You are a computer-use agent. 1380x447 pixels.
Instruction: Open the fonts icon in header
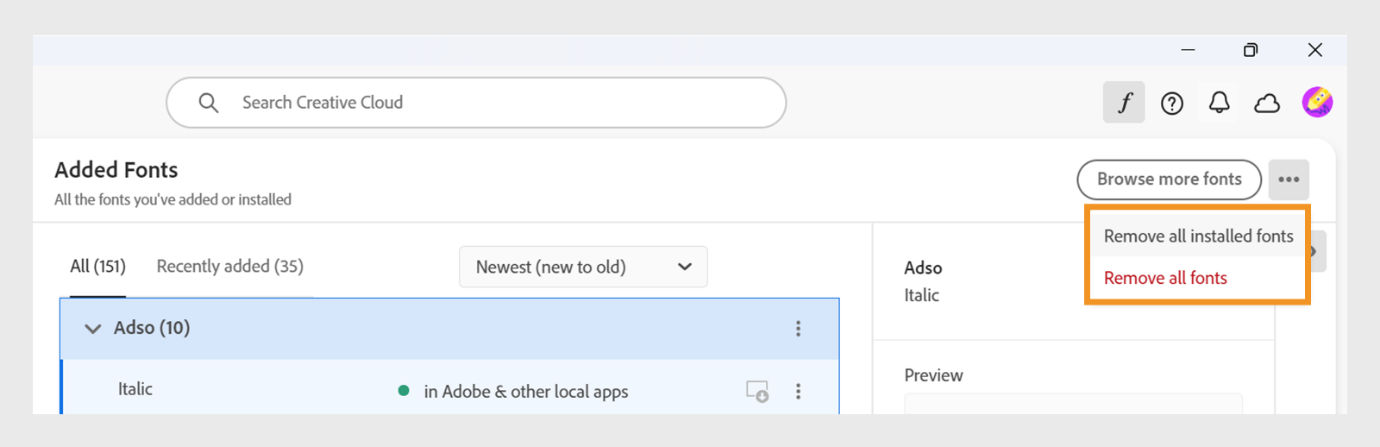(1124, 103)
